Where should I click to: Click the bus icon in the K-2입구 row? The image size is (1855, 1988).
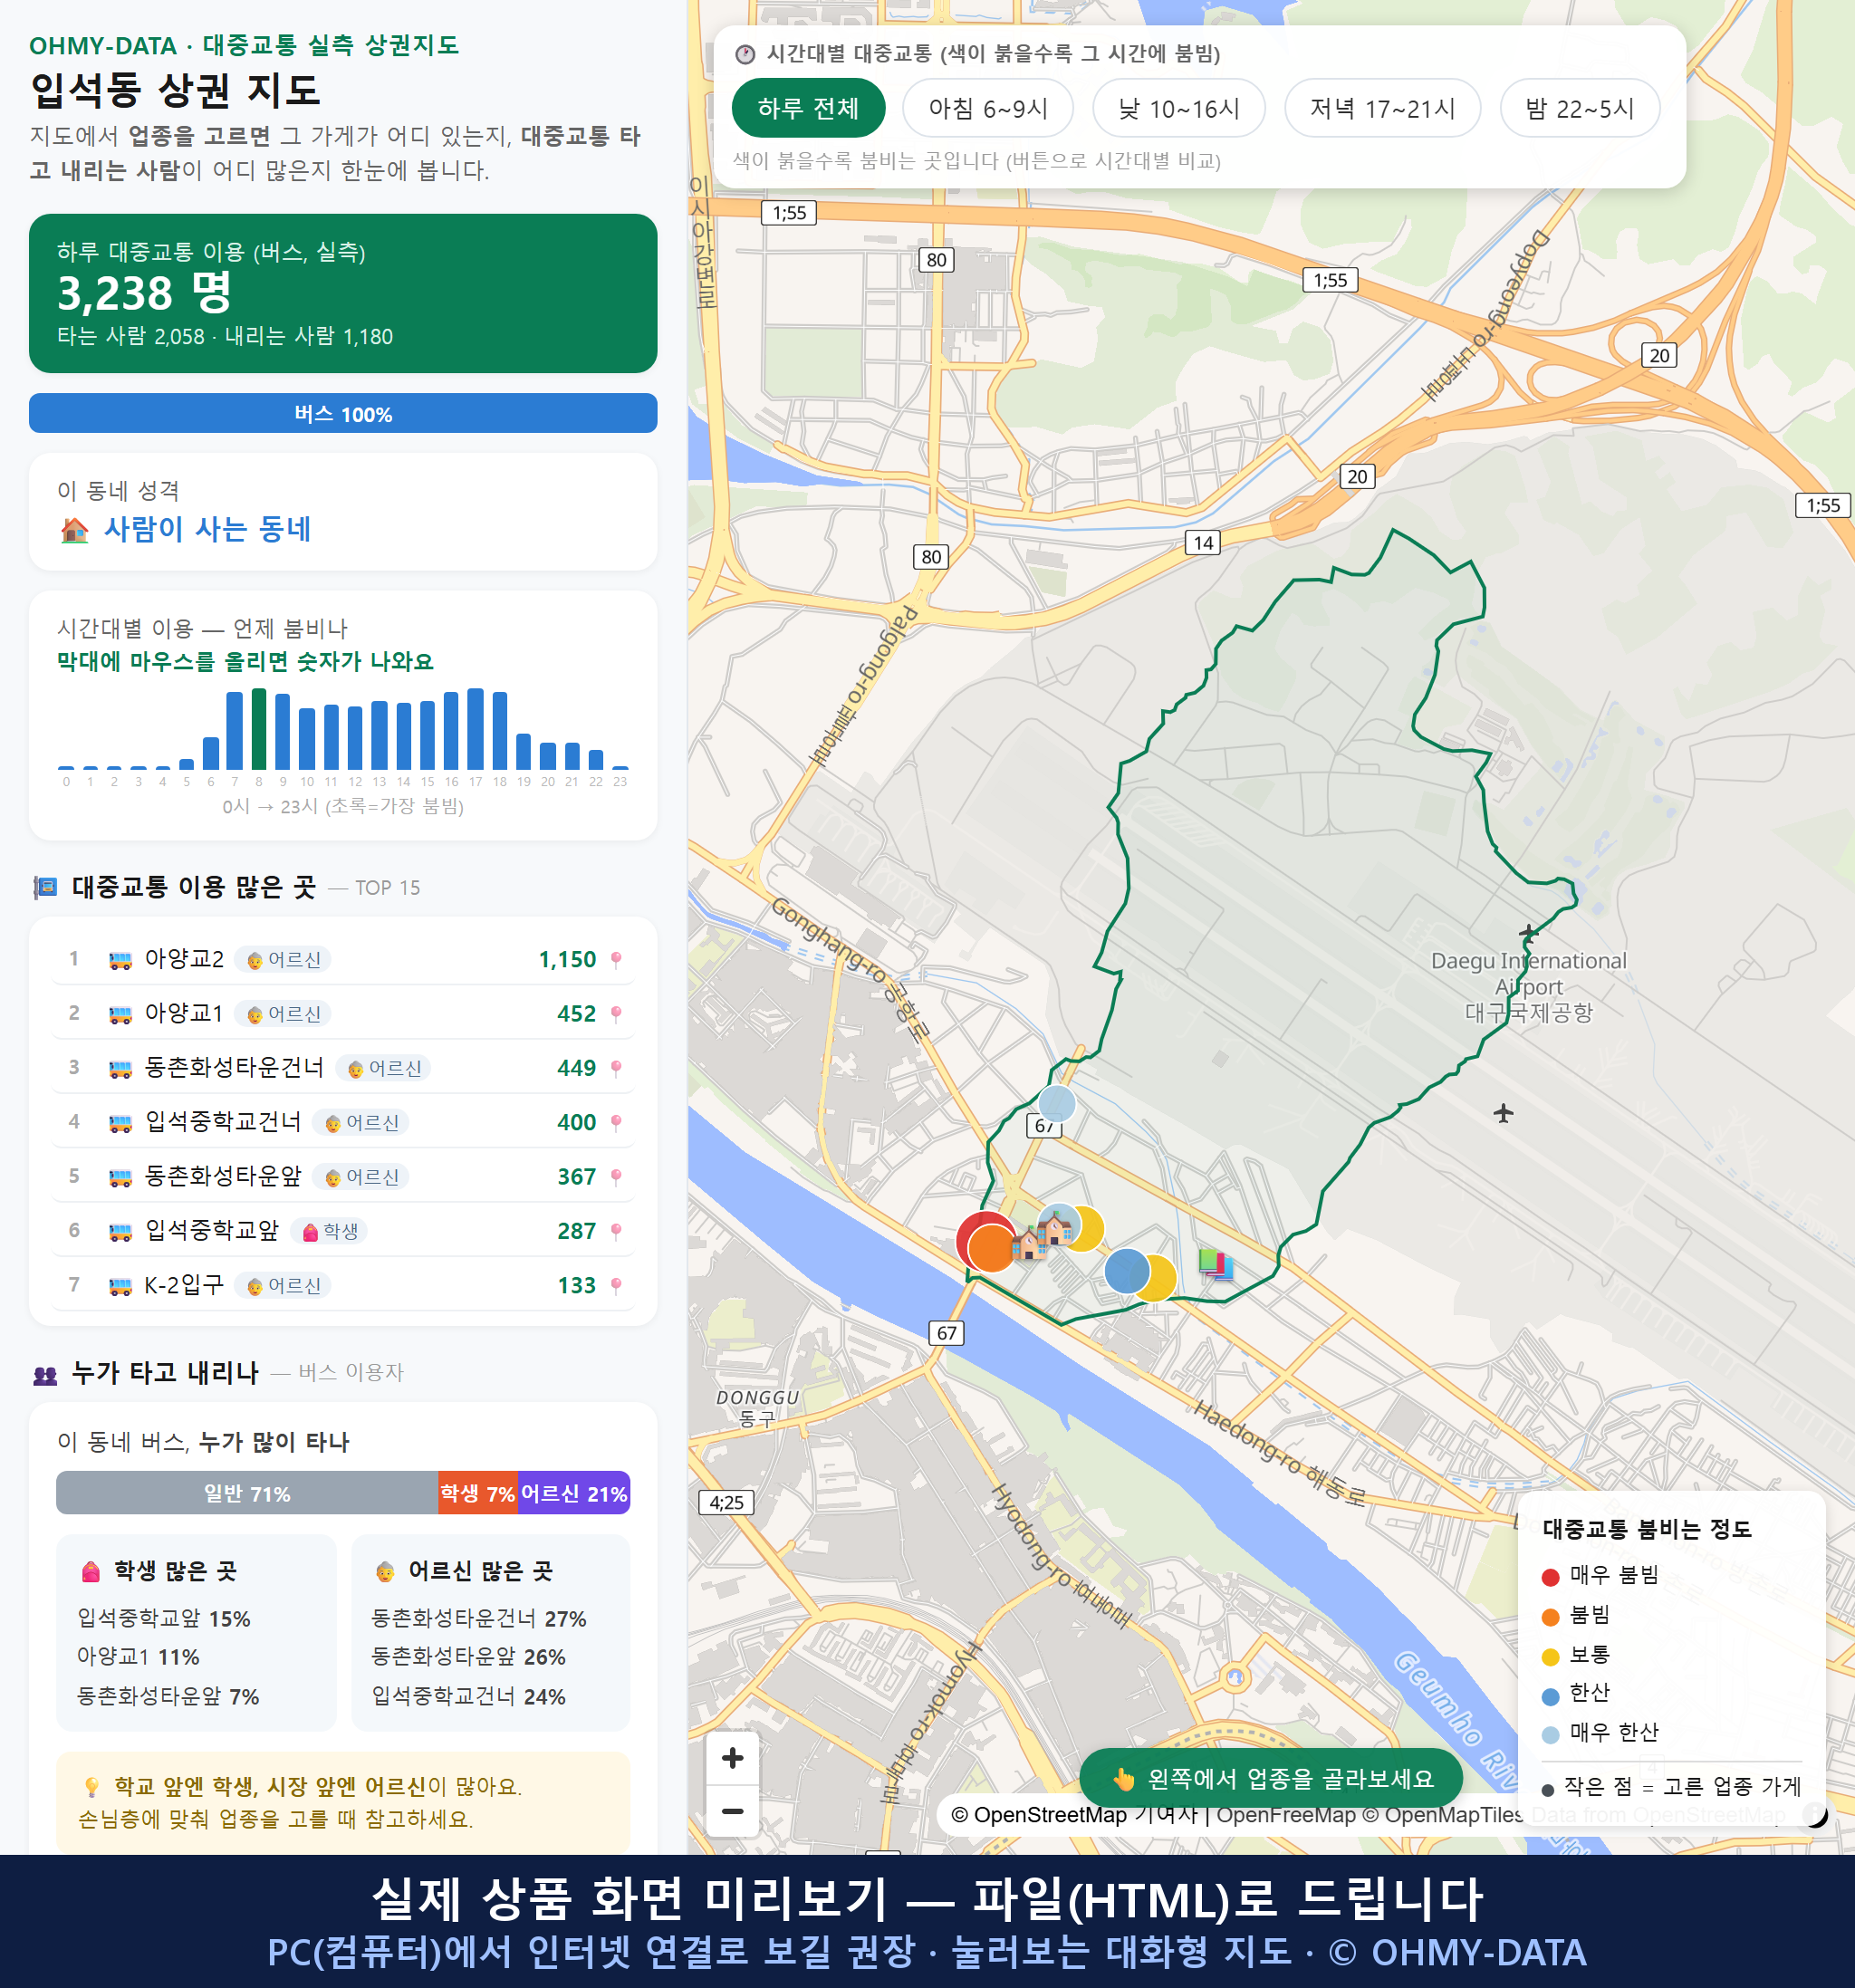120,1286
